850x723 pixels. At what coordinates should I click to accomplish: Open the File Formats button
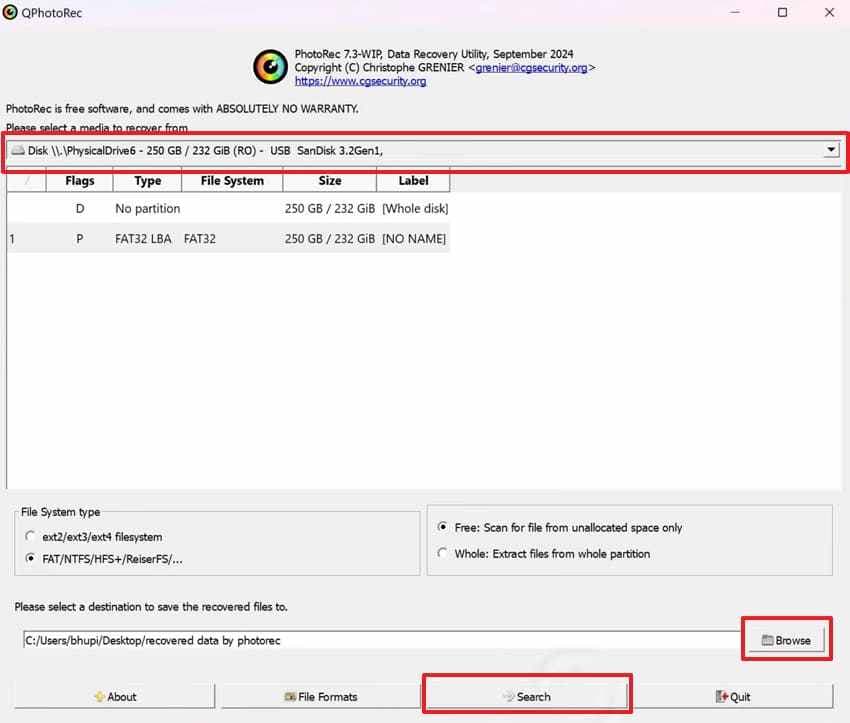click(321, 696)
